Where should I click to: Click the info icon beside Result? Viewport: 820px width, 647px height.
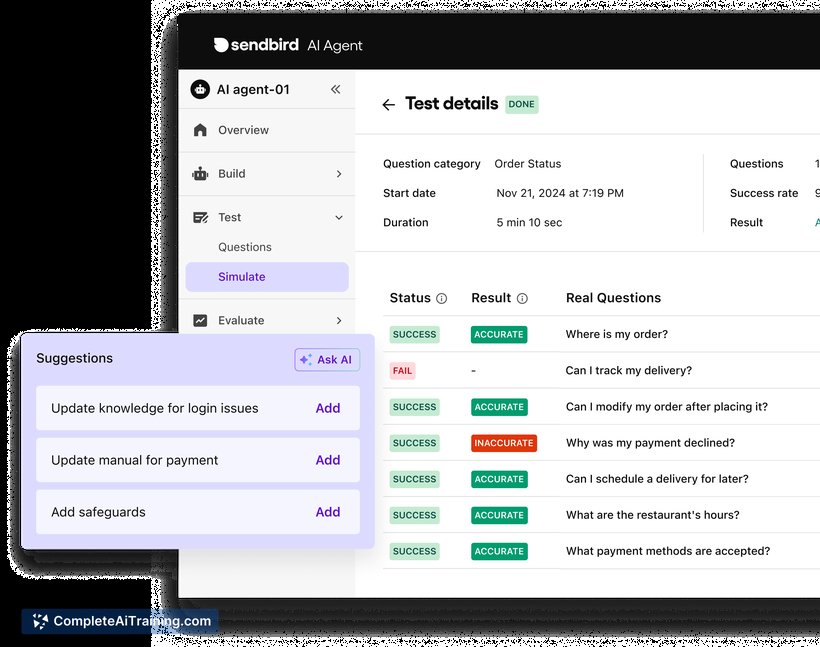pyautogui.click(x=522, y=298)
